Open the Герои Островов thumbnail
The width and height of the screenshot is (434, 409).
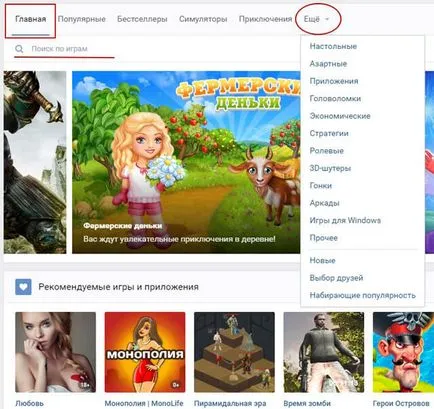[403, 352]
